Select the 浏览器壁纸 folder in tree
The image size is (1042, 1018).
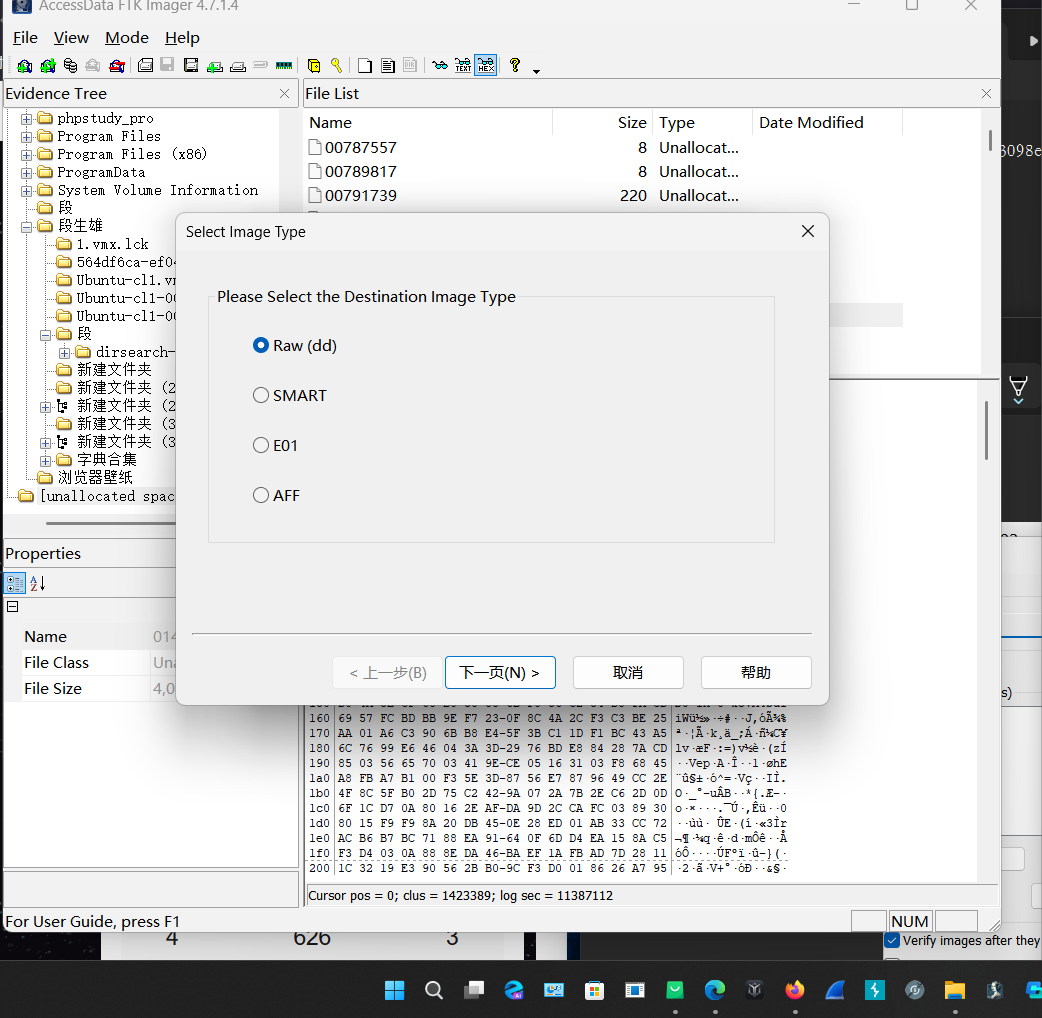click(95, 478)
